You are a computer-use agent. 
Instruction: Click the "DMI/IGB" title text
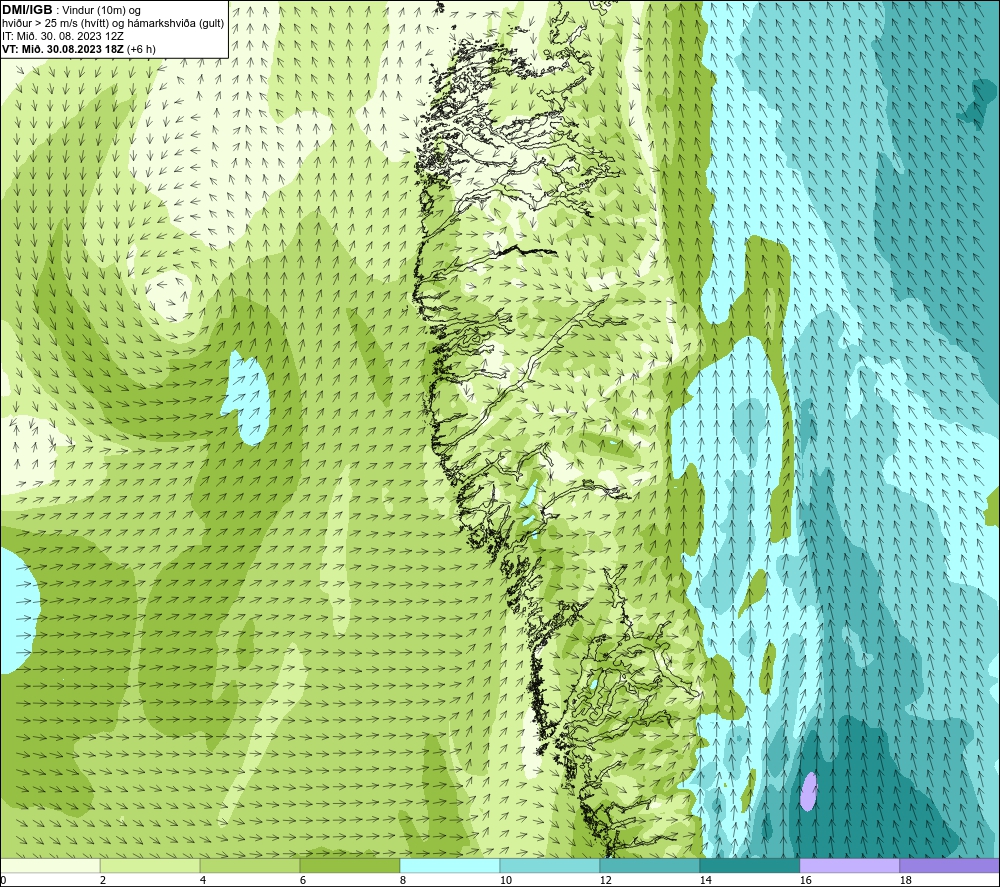pyautogui.click(x=27, y=10)
